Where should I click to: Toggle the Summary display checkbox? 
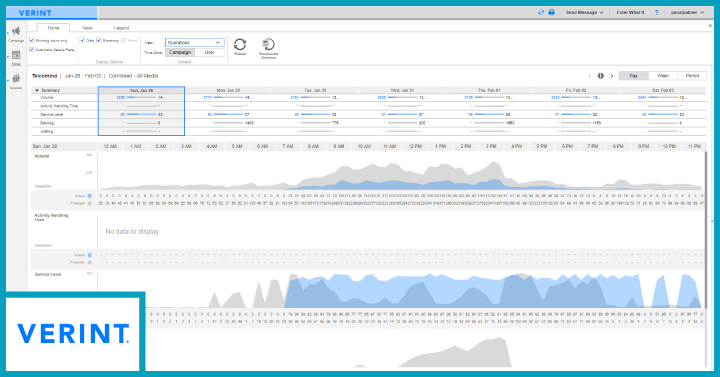pos(99,40)
